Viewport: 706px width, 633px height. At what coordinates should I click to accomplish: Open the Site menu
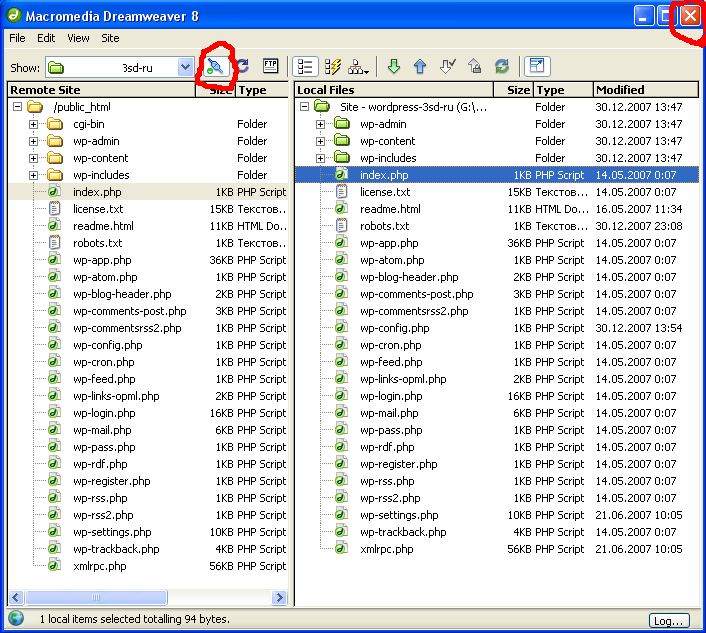110,38
